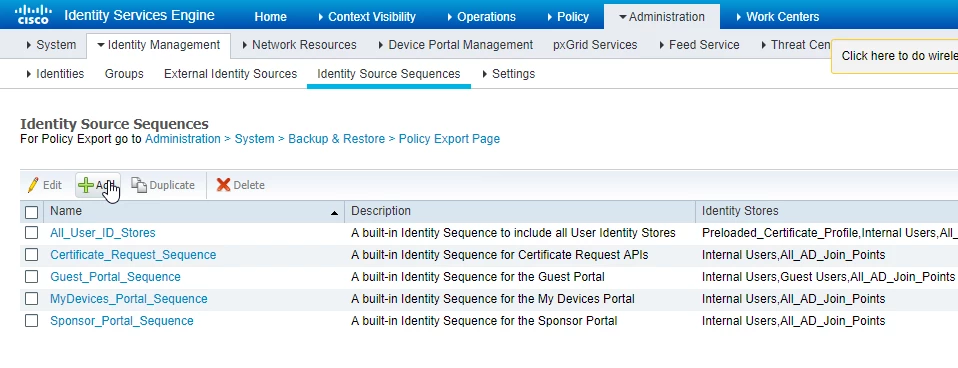Toggle the select-all header checkbox
This screenshot has width=958, height=368.
point(31,212)
